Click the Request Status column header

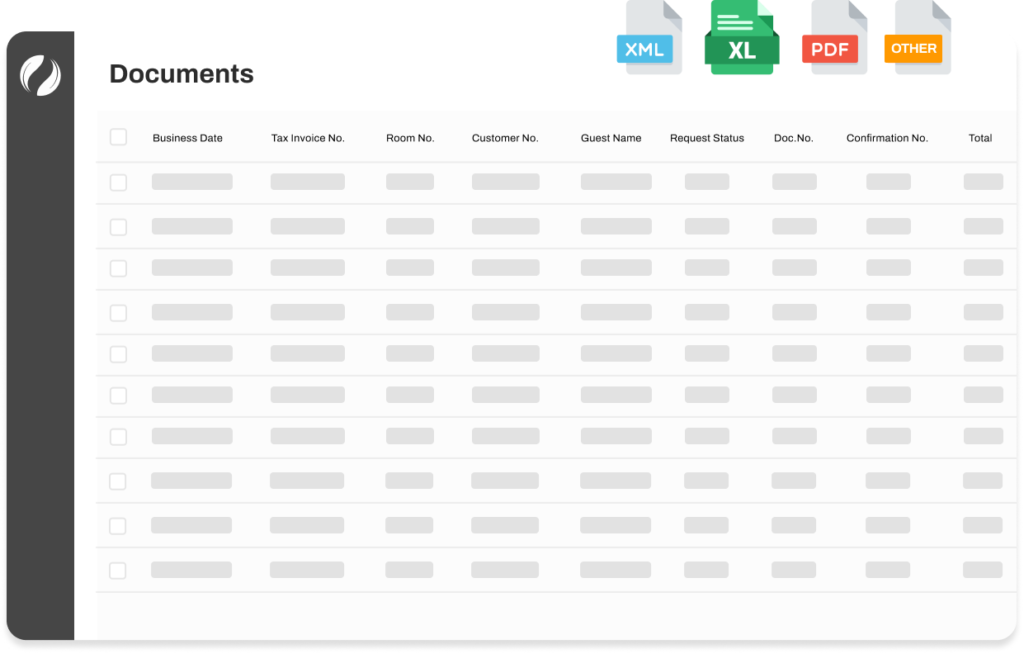tap(707, 138)
